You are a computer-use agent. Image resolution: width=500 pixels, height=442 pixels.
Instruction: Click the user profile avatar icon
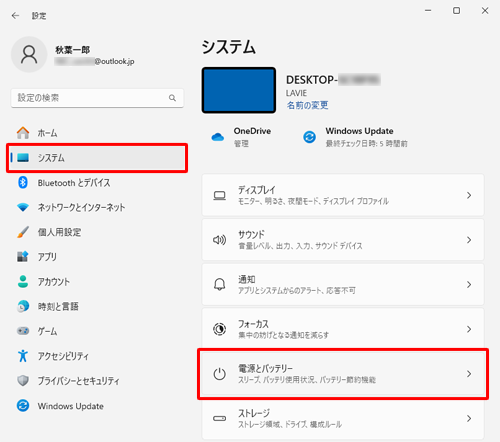(x=29, y=54)
